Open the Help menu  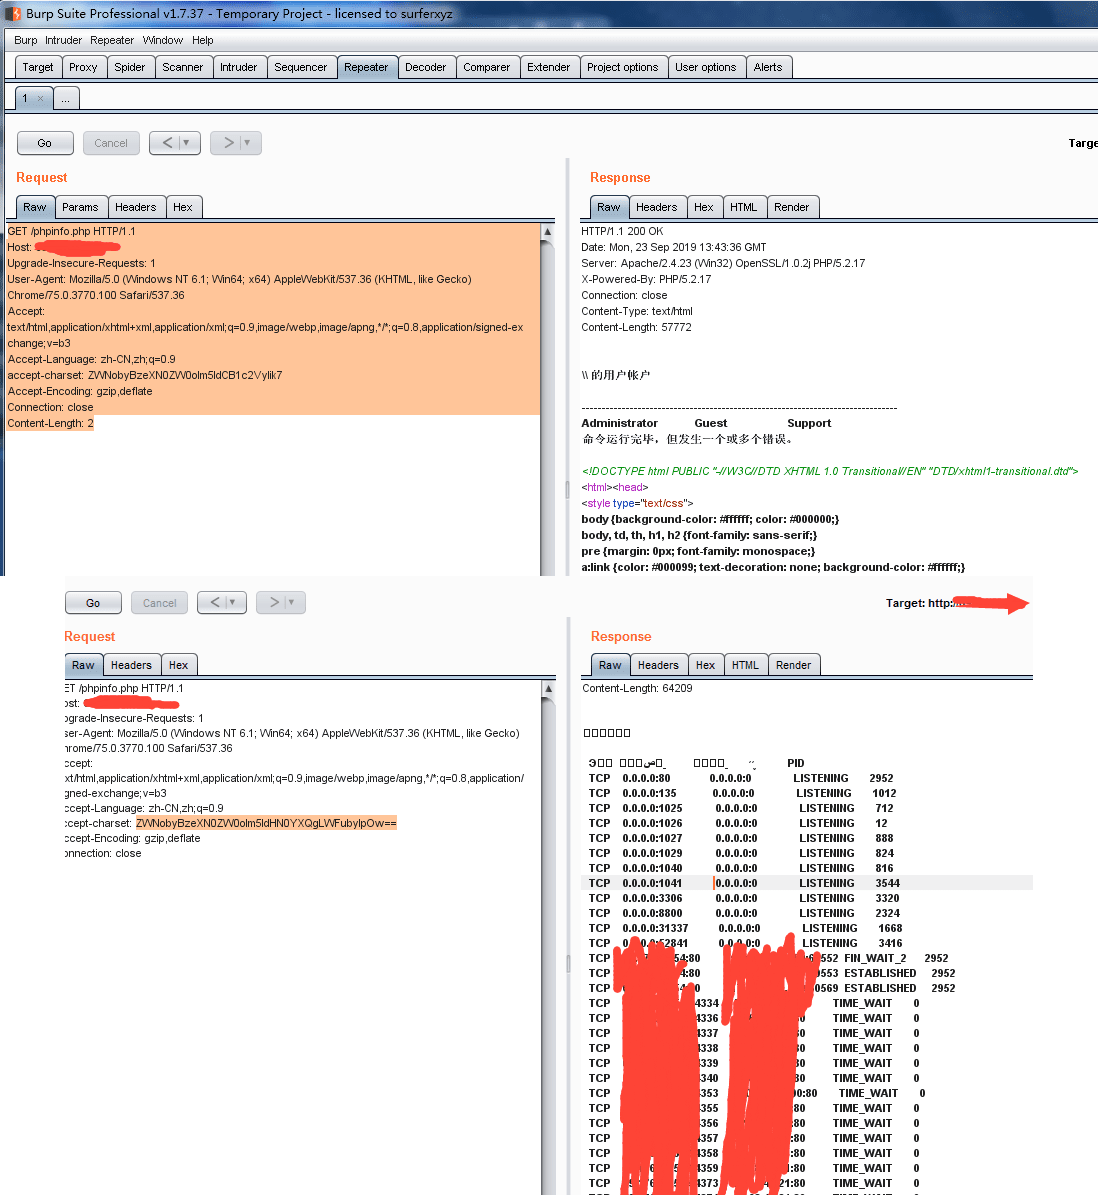coord(202,41)
